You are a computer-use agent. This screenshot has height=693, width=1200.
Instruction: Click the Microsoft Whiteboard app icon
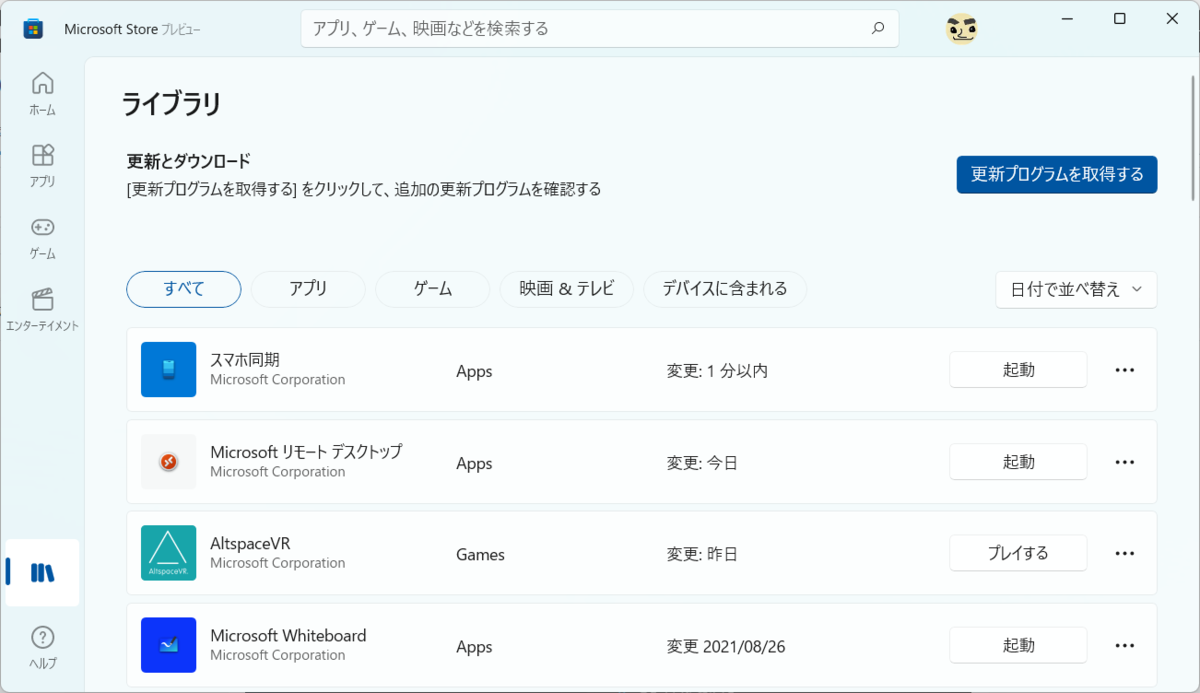(168, 645)
